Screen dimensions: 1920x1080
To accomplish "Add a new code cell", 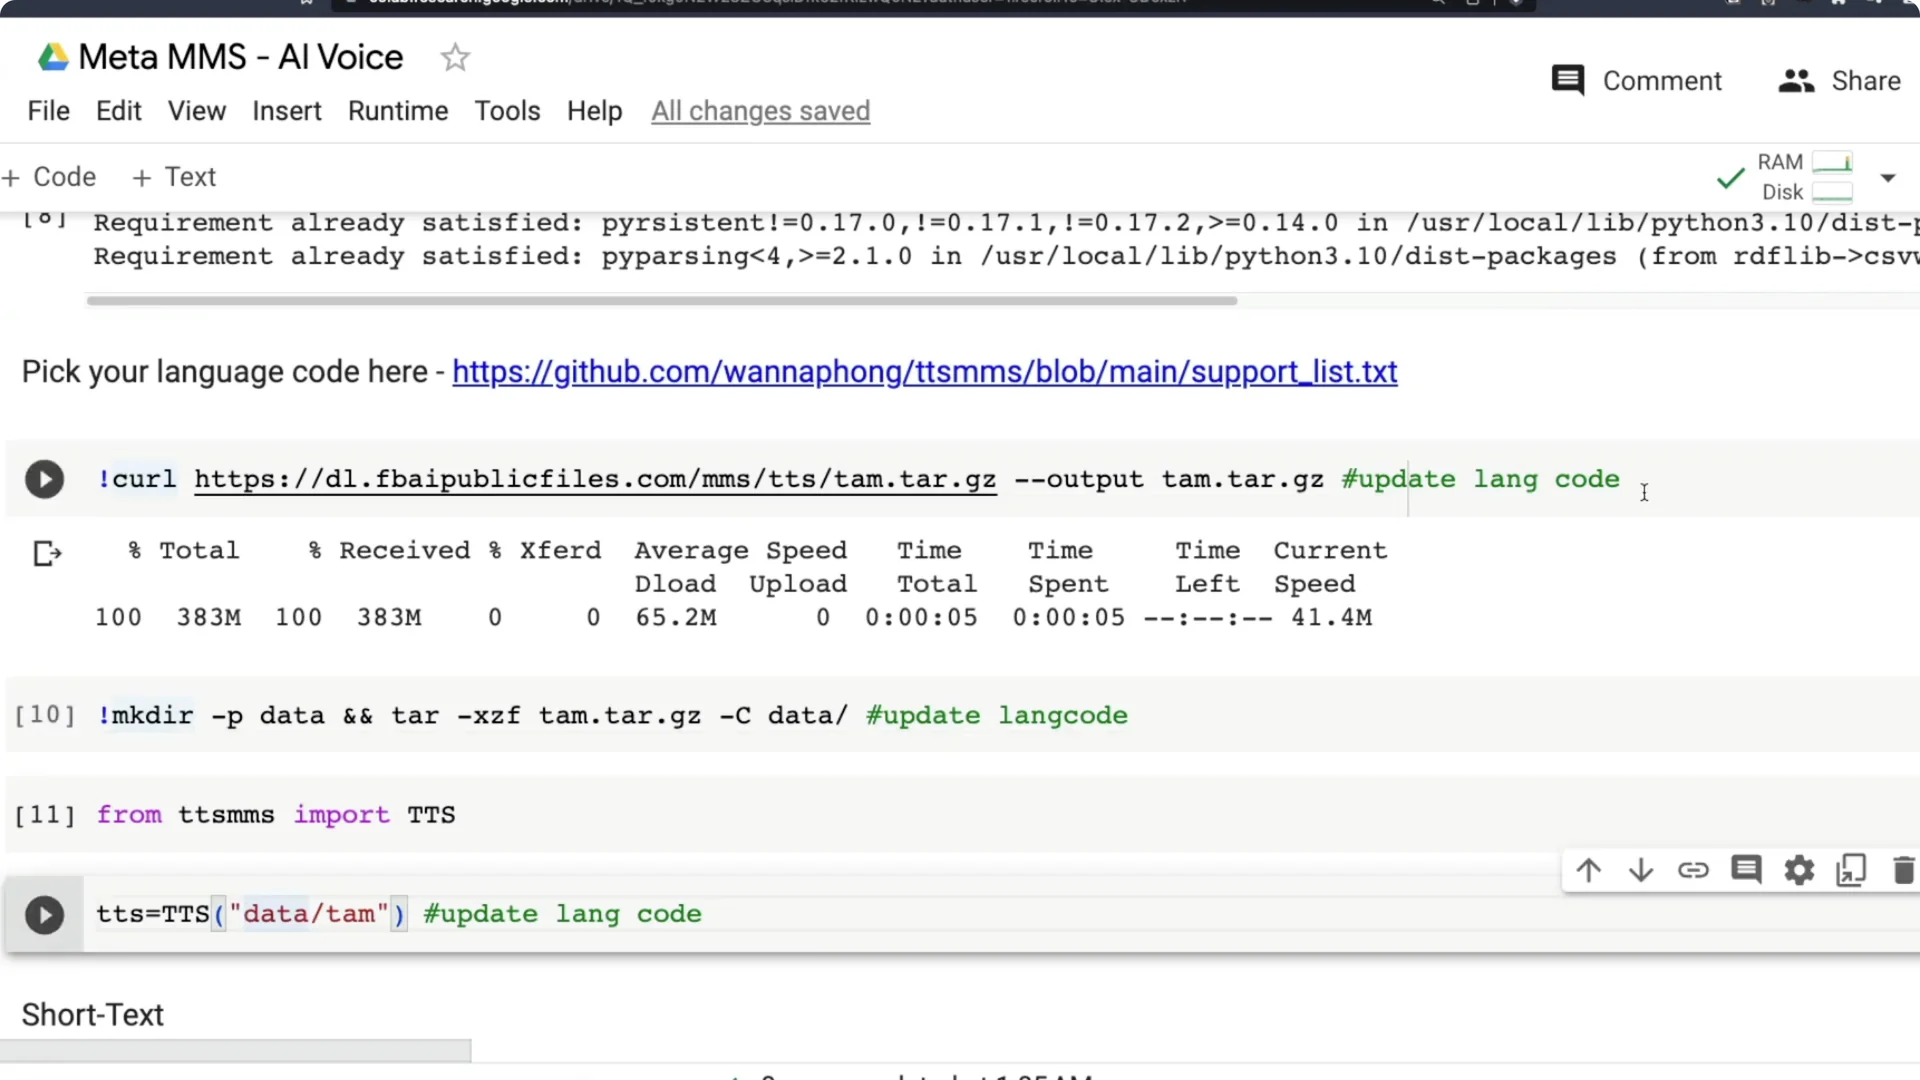I will pos(50,176).
